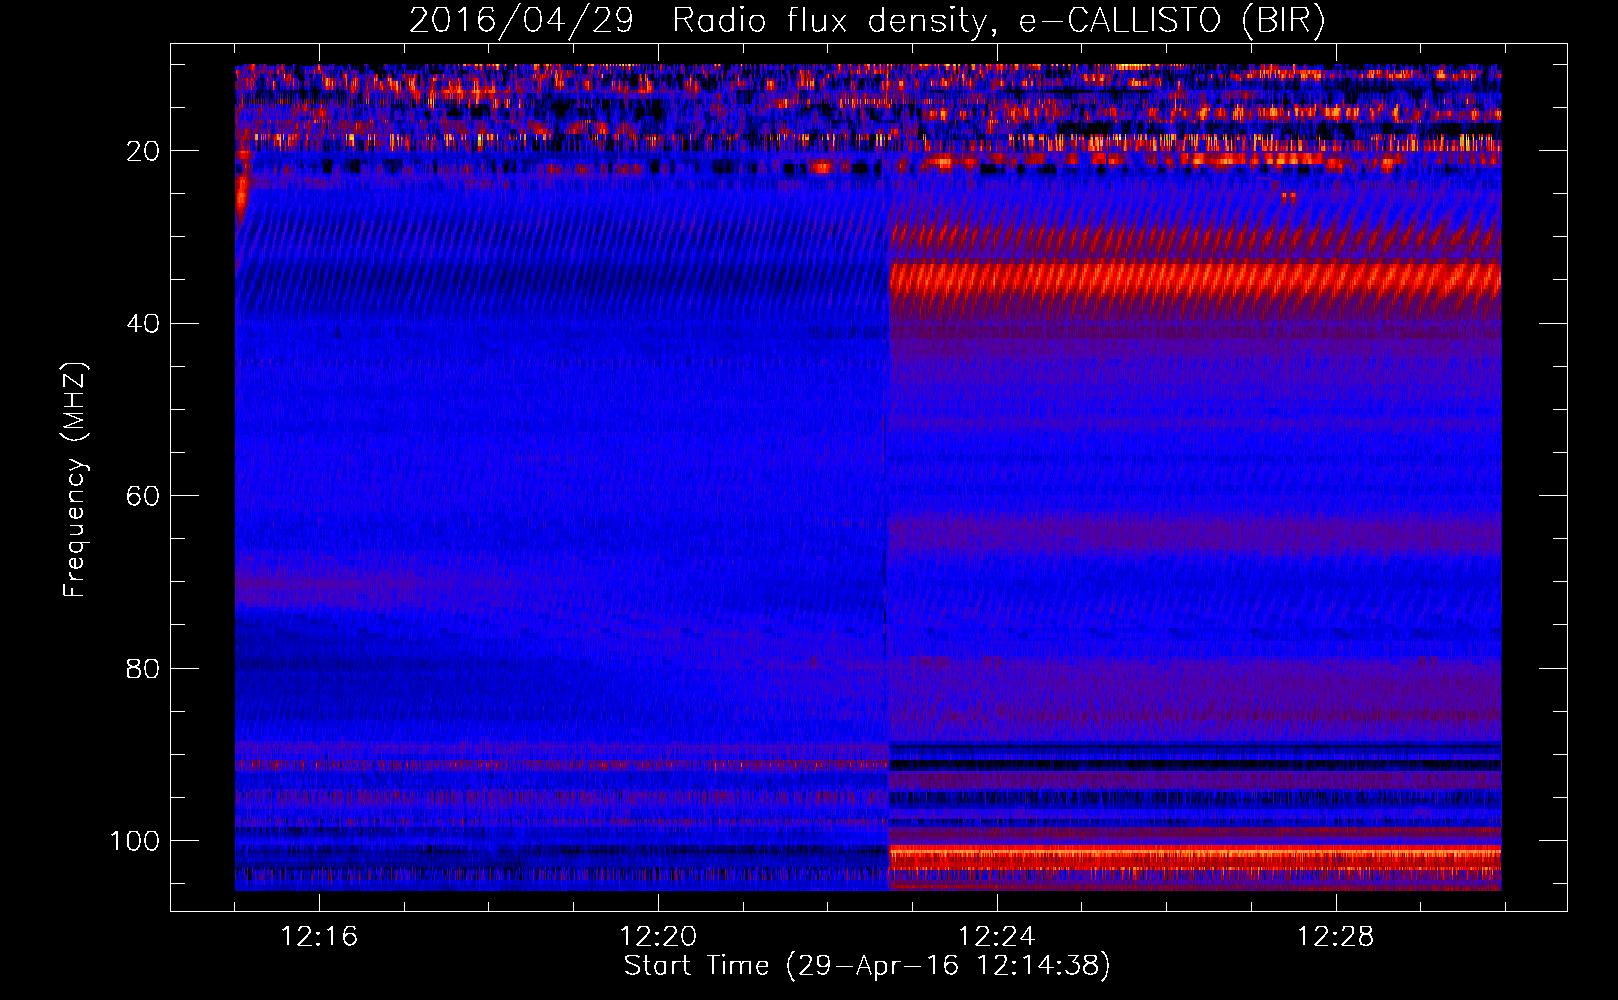Click the "Start Time (29-Apr-16 12:14:38)" label
Viewport: 1618px width, 1000px height.
tap(867, 965)
